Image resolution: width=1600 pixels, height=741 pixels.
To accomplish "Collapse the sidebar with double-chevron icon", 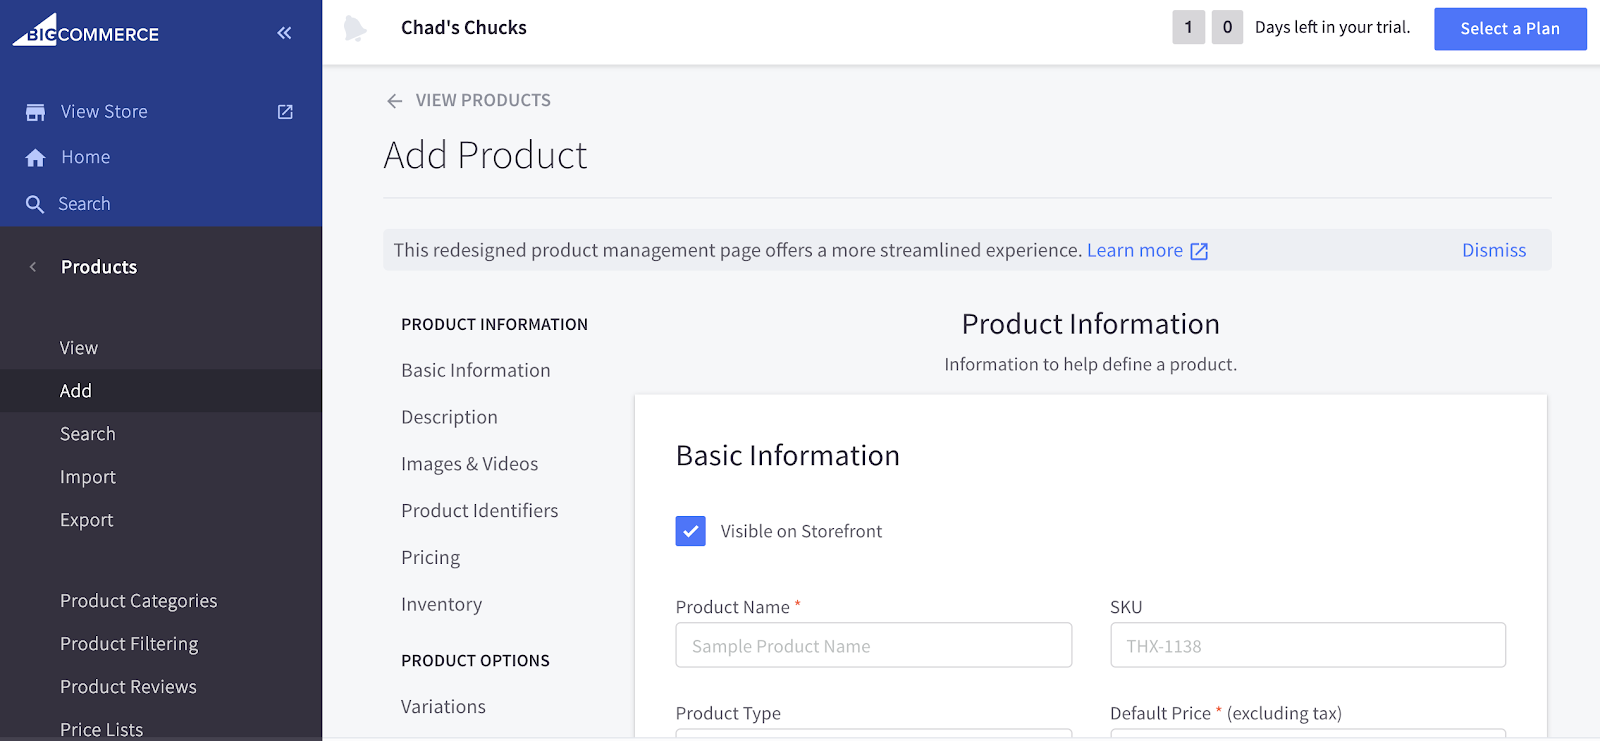I will click(x=284, y=33).
